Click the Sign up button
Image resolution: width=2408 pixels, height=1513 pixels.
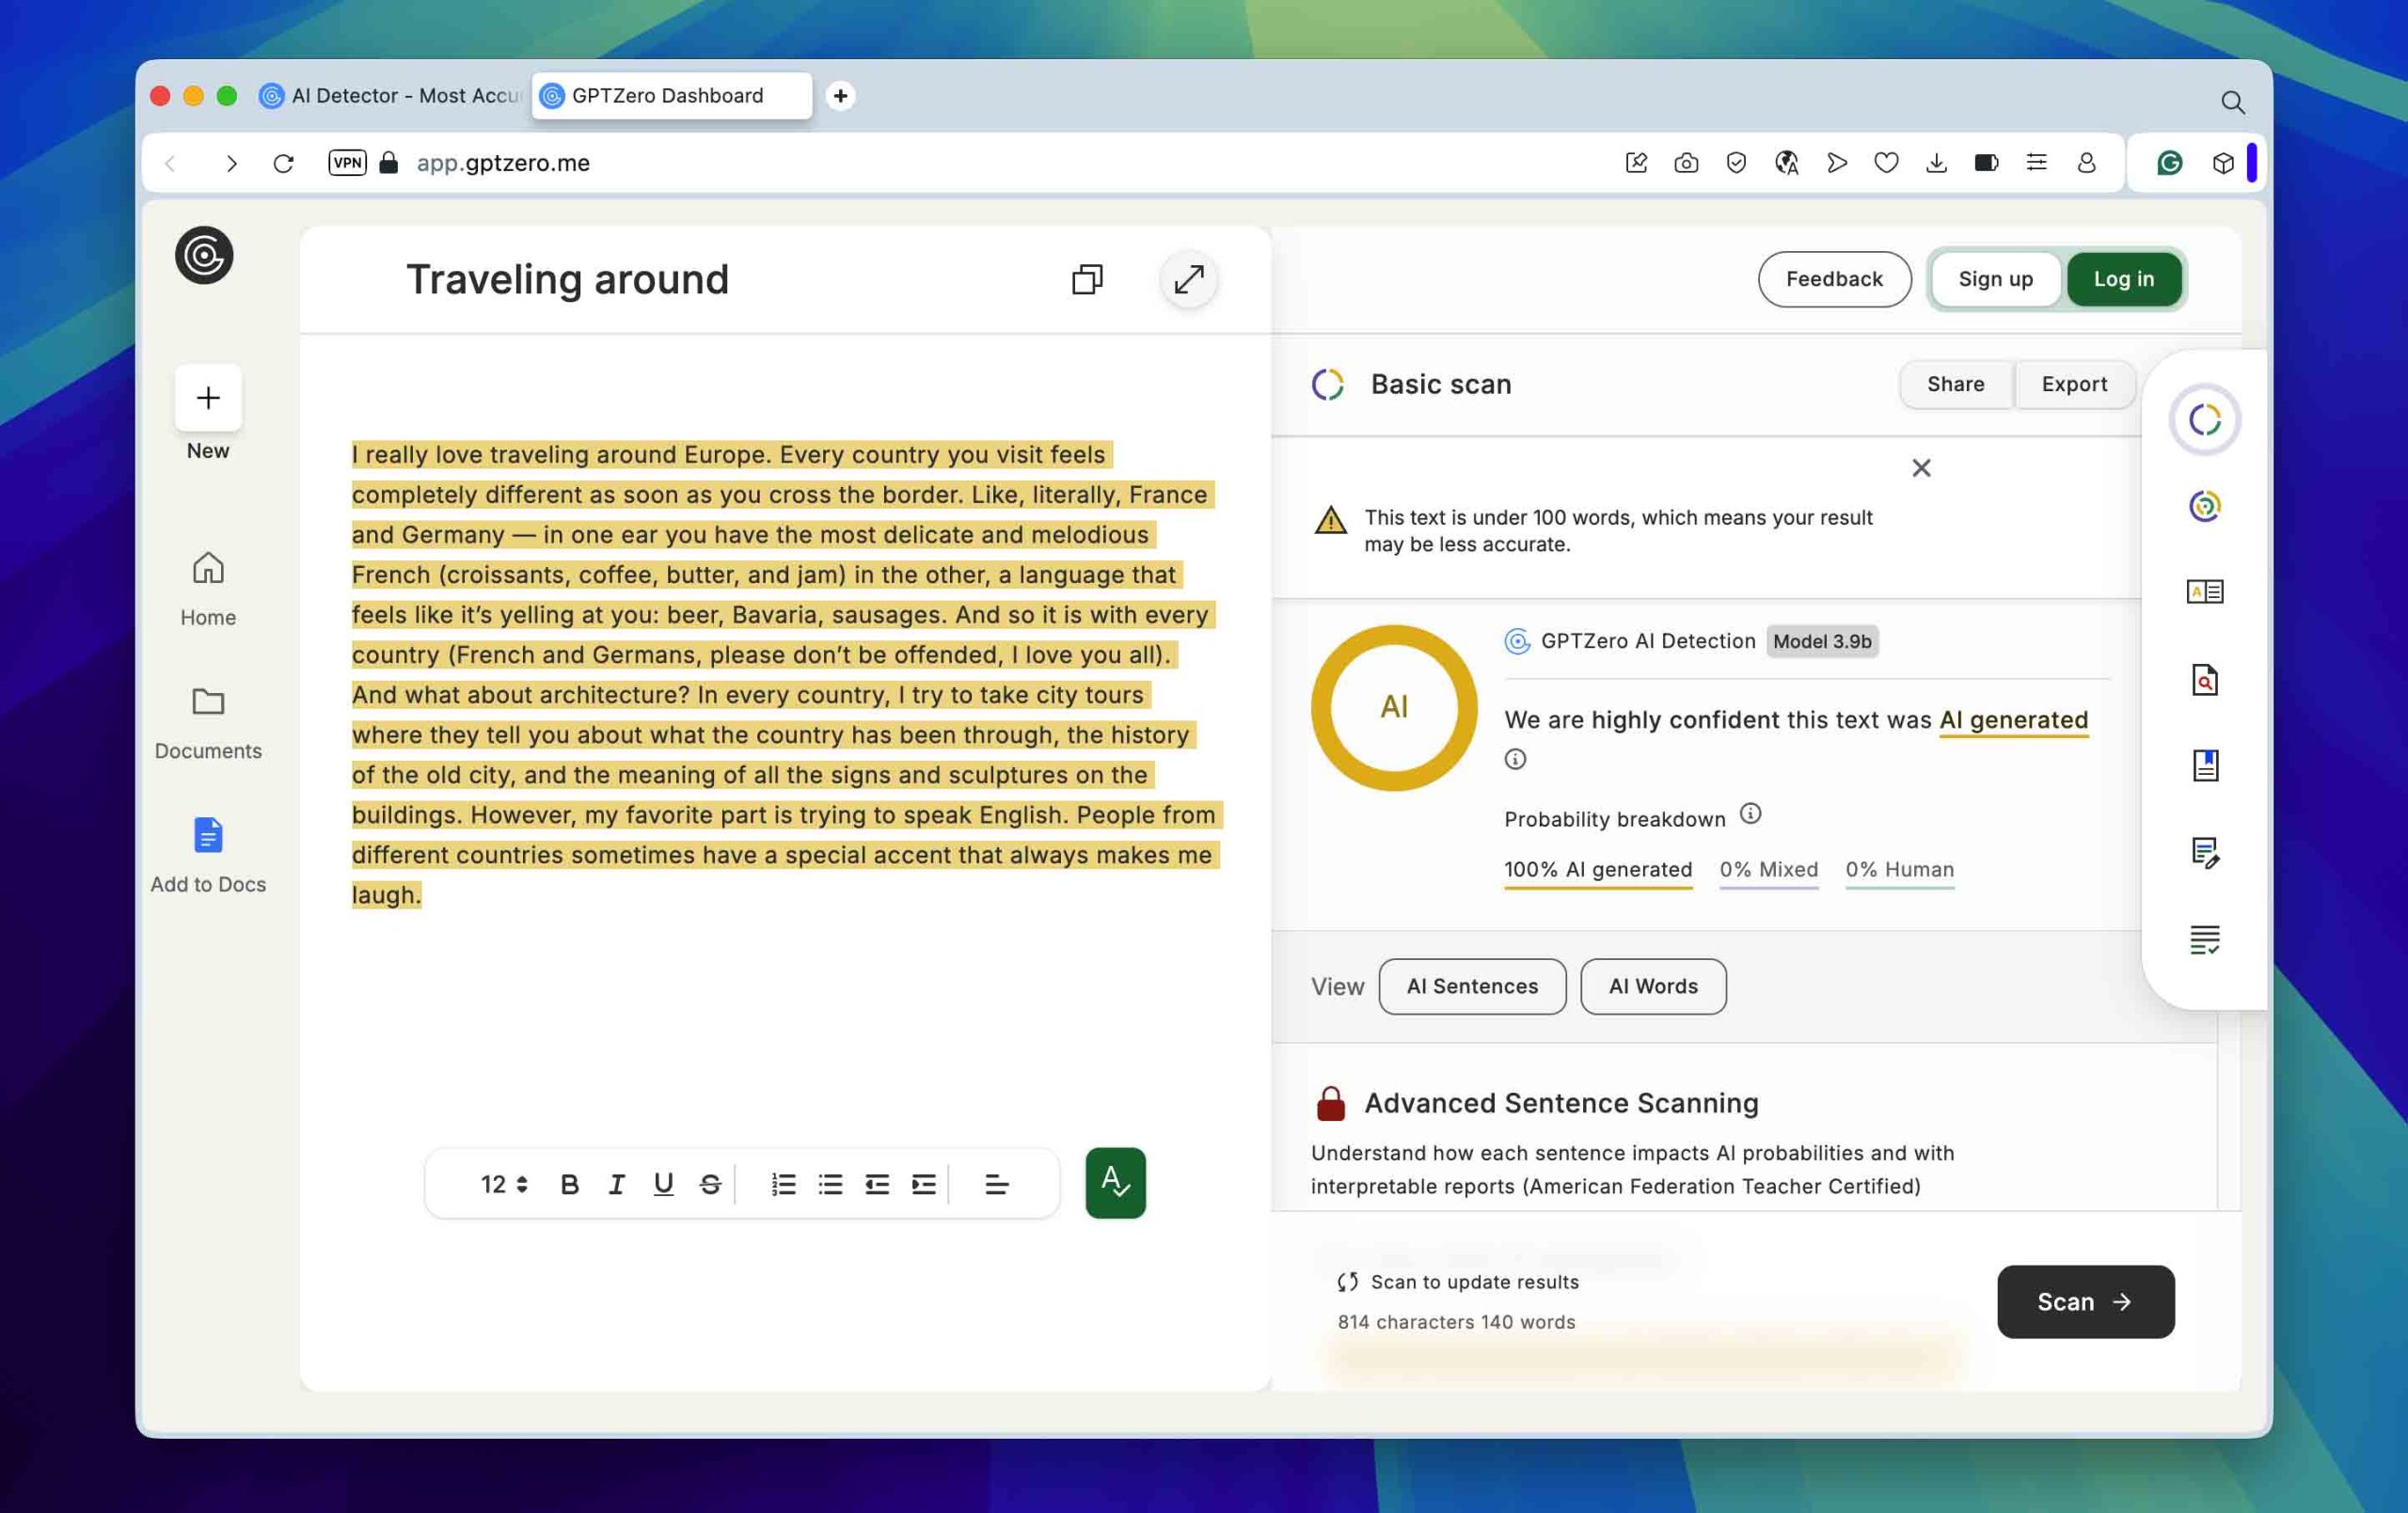1995,279
